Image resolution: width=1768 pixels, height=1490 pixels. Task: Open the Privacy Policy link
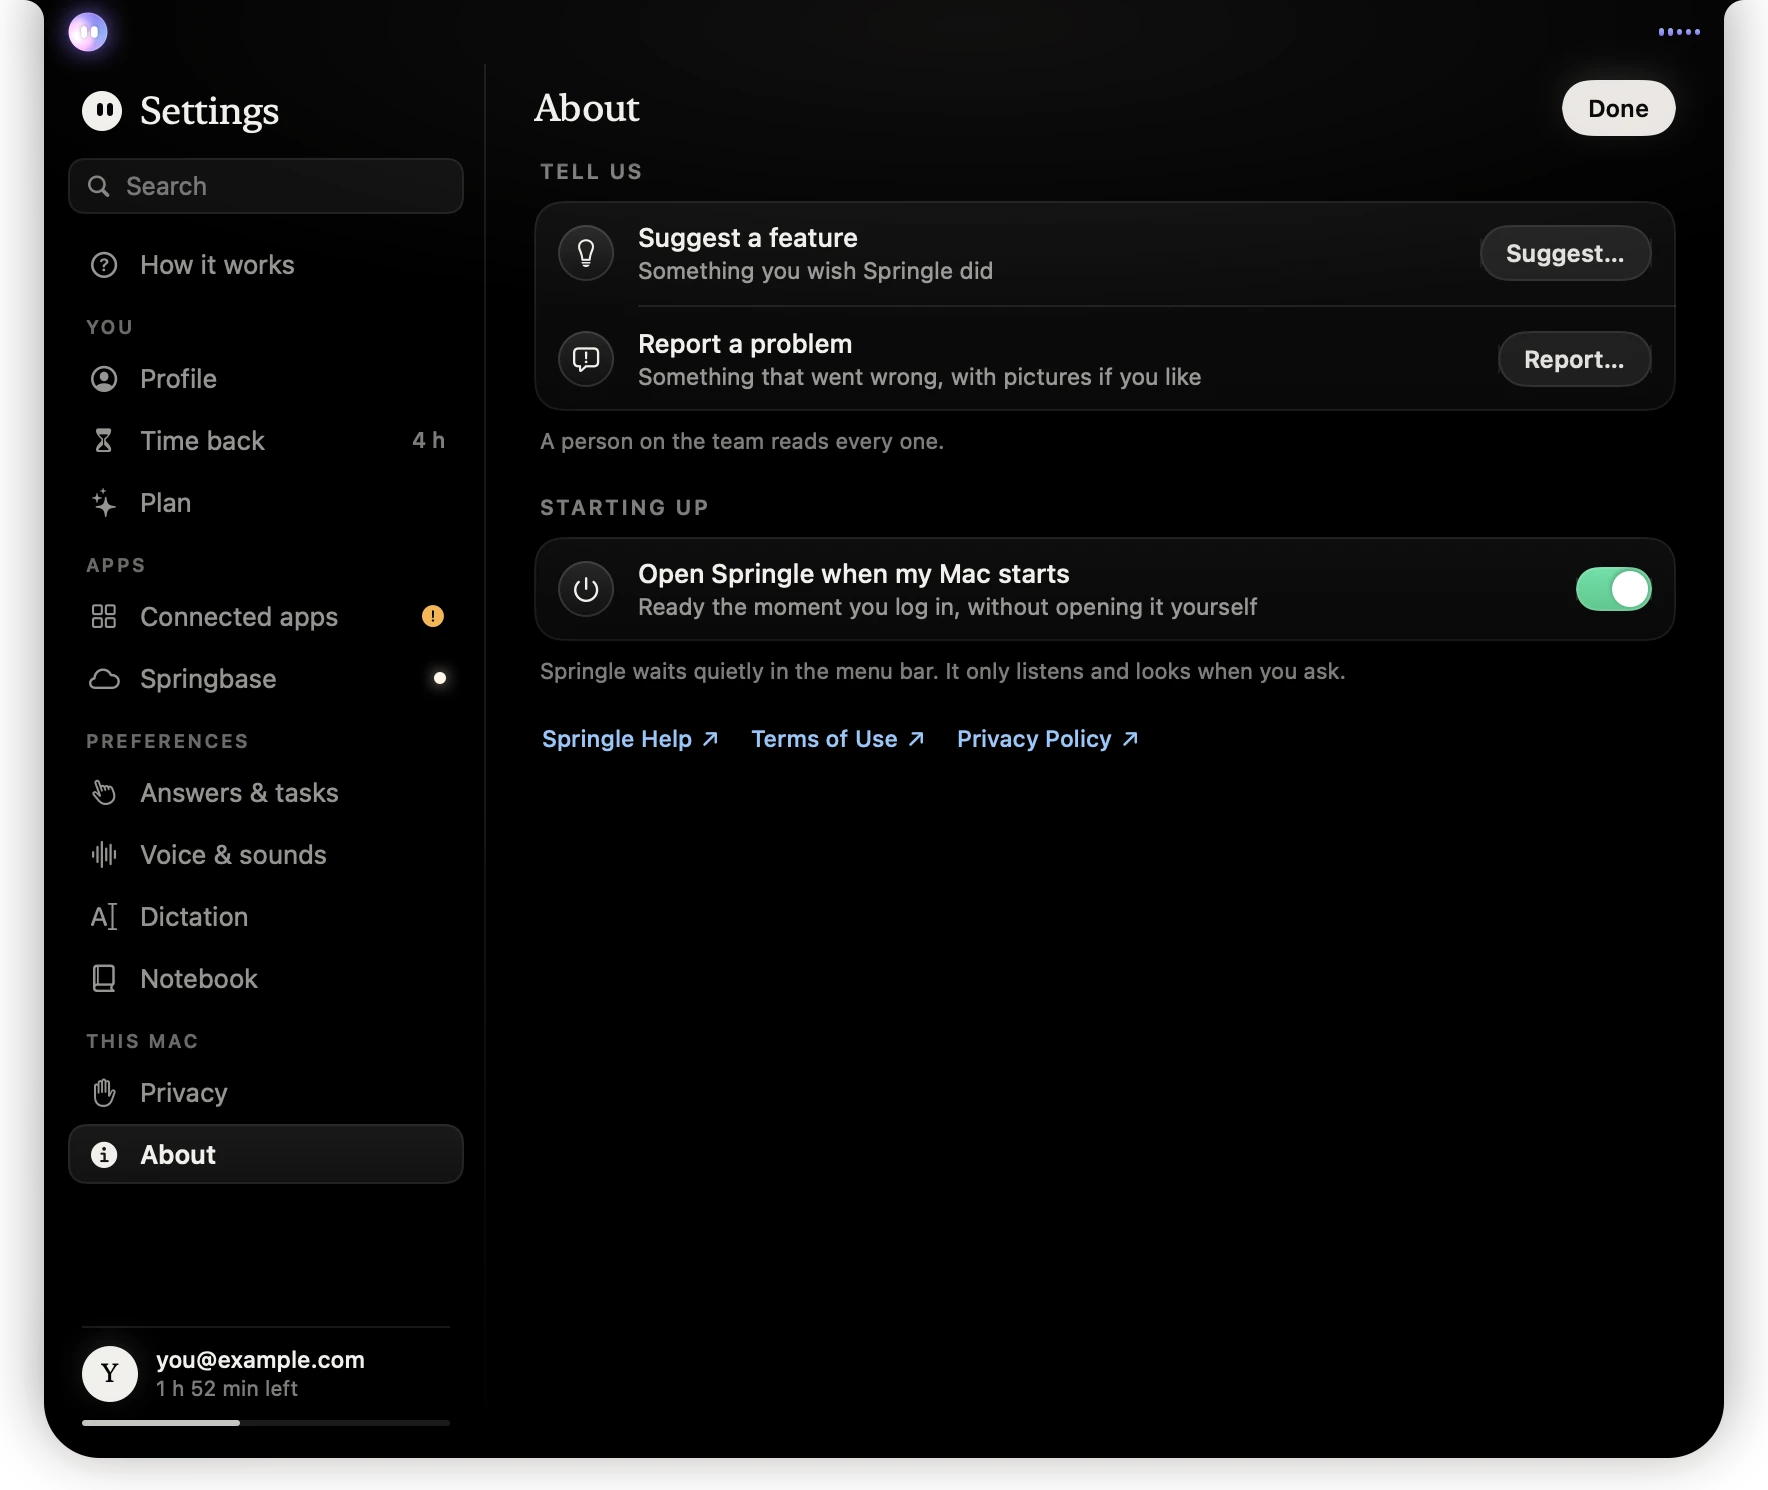click(x=1048, y=739)
